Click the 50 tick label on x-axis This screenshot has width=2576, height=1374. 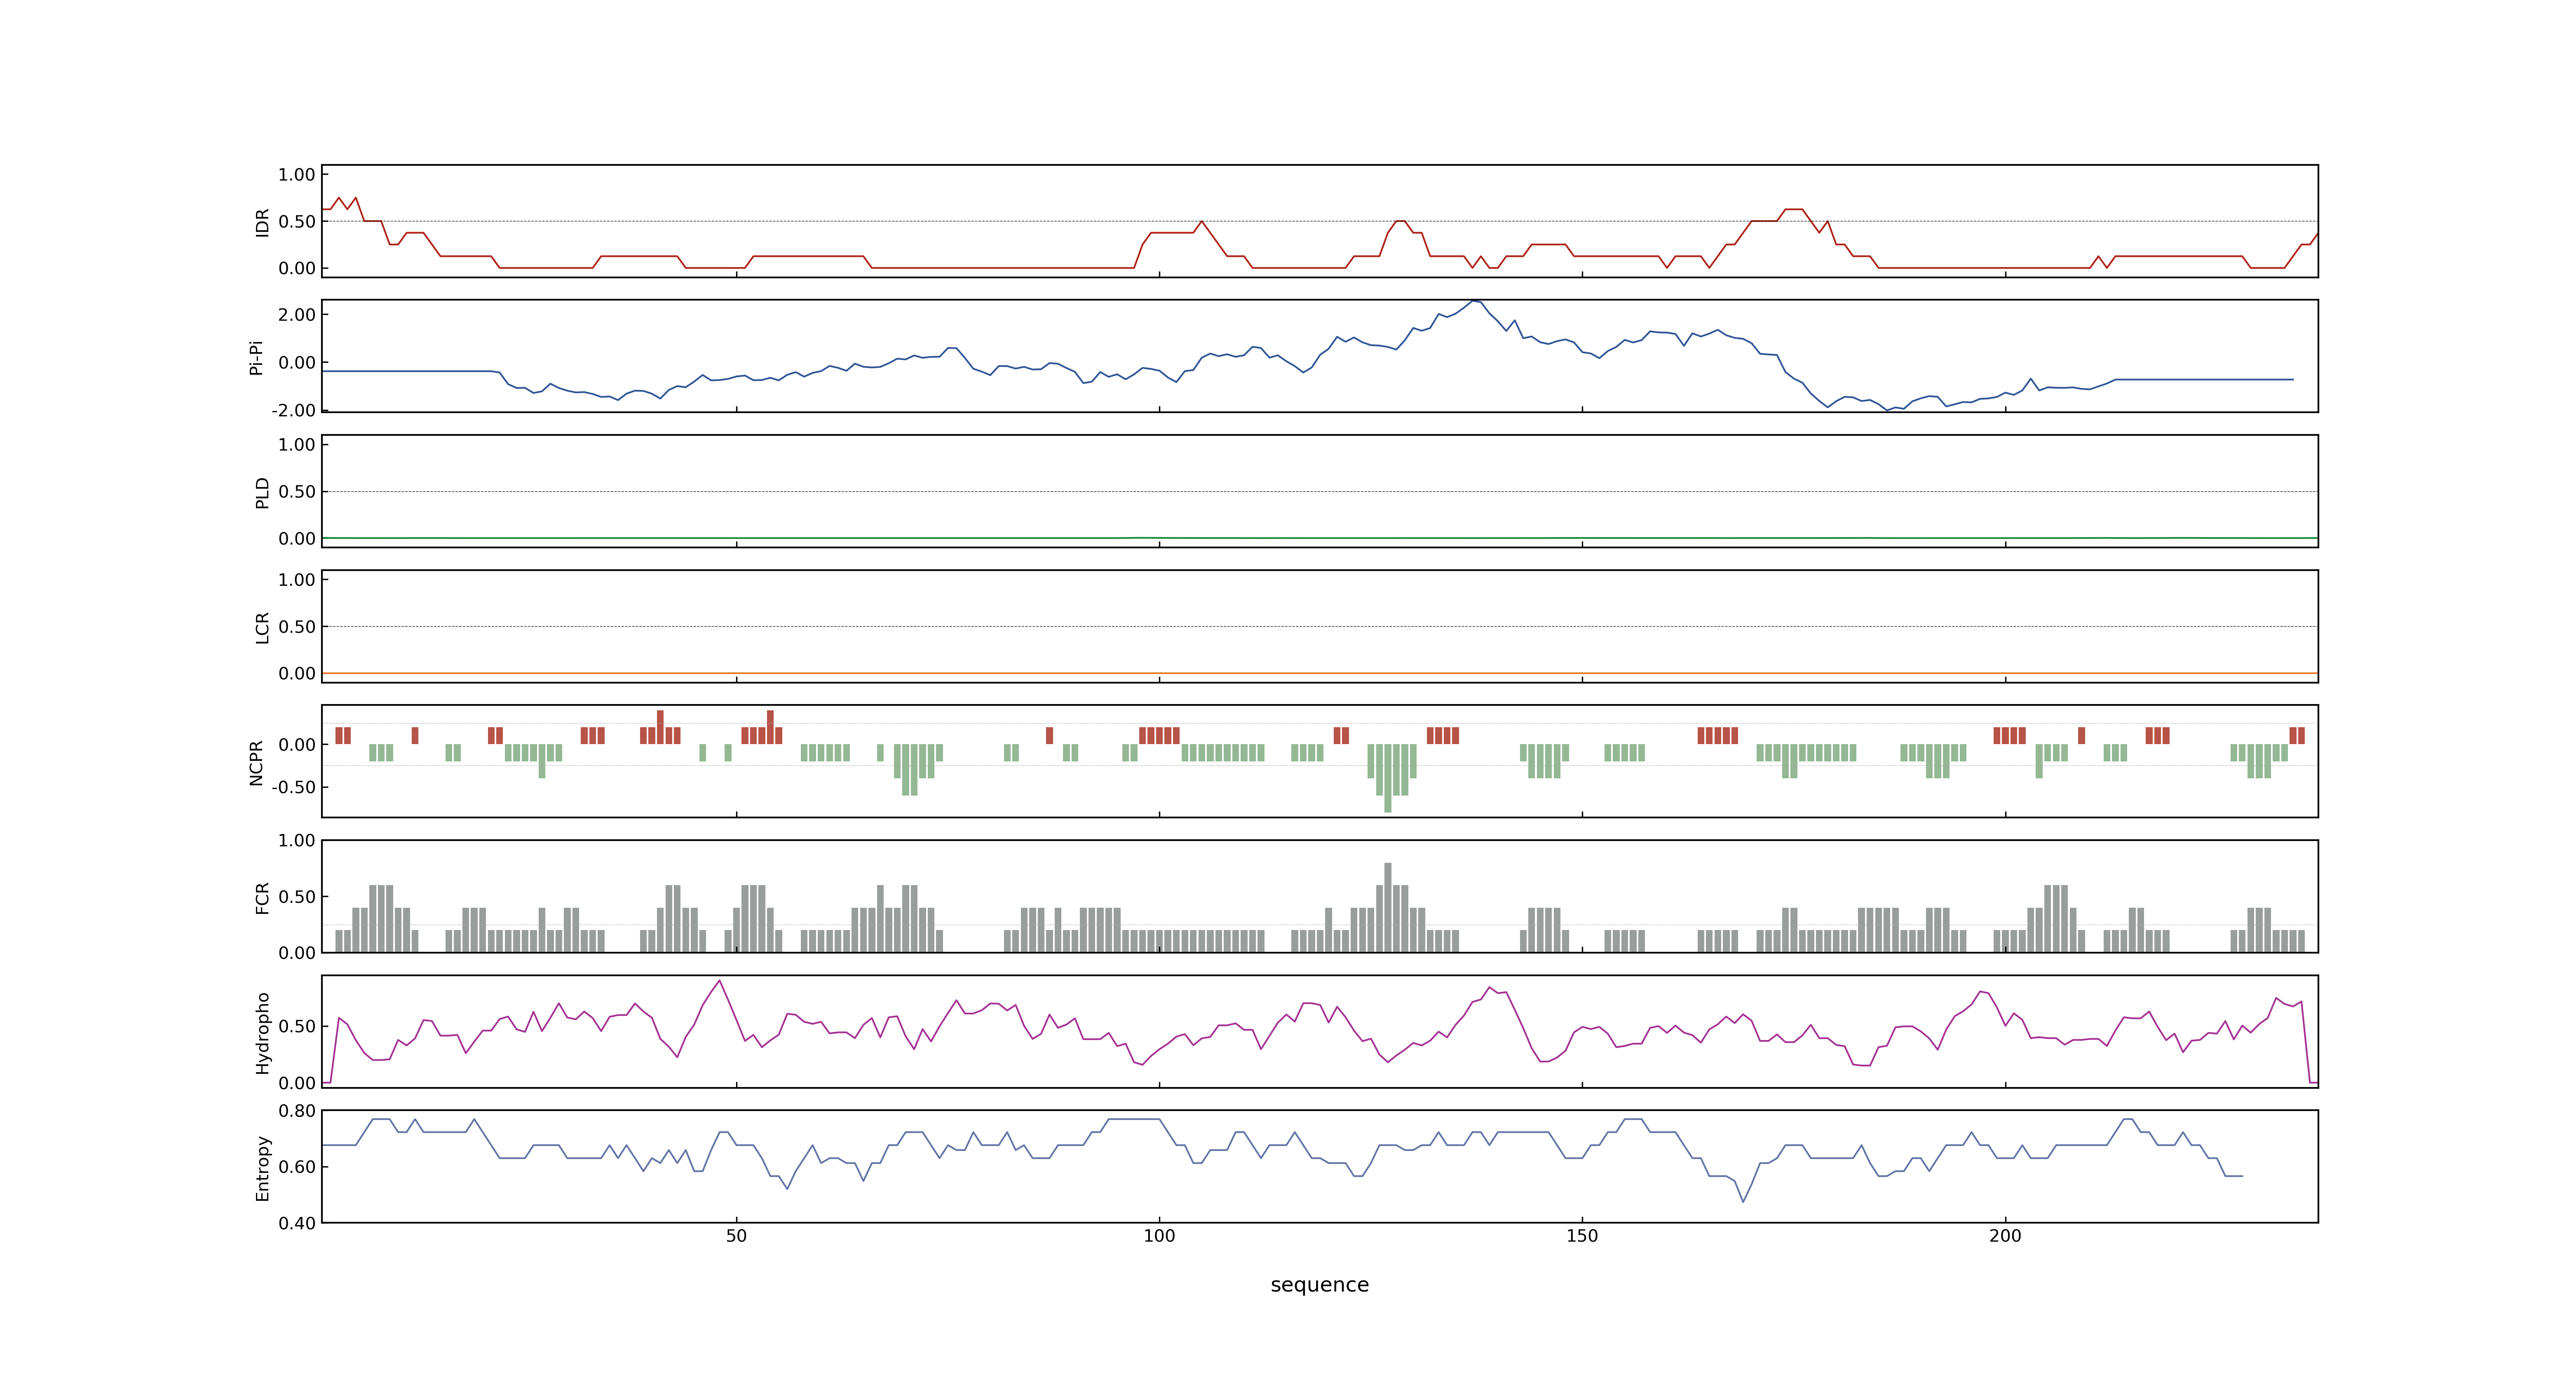point(736,1236)
